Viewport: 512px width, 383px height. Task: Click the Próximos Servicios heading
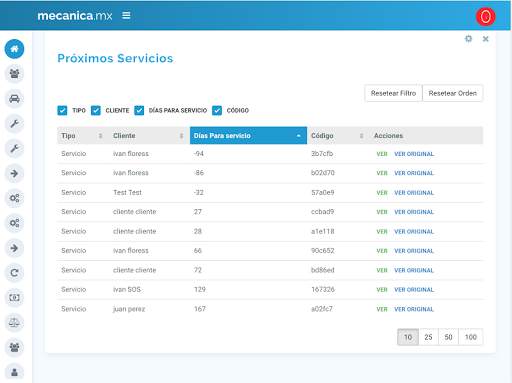115,58
